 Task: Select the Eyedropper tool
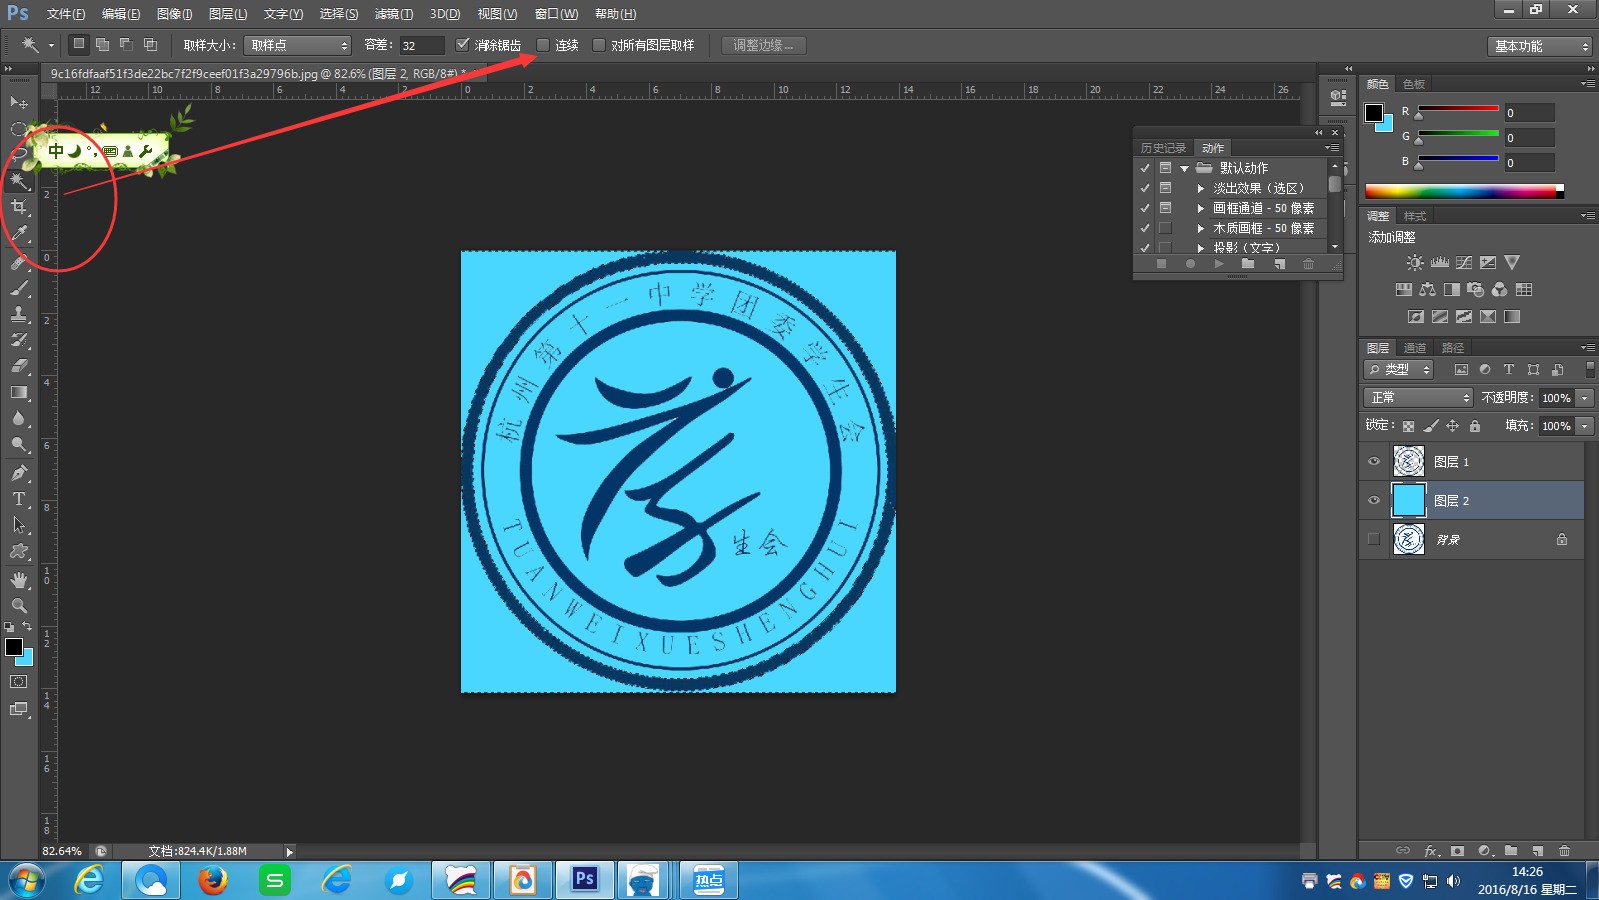click(x=19, y=234)
